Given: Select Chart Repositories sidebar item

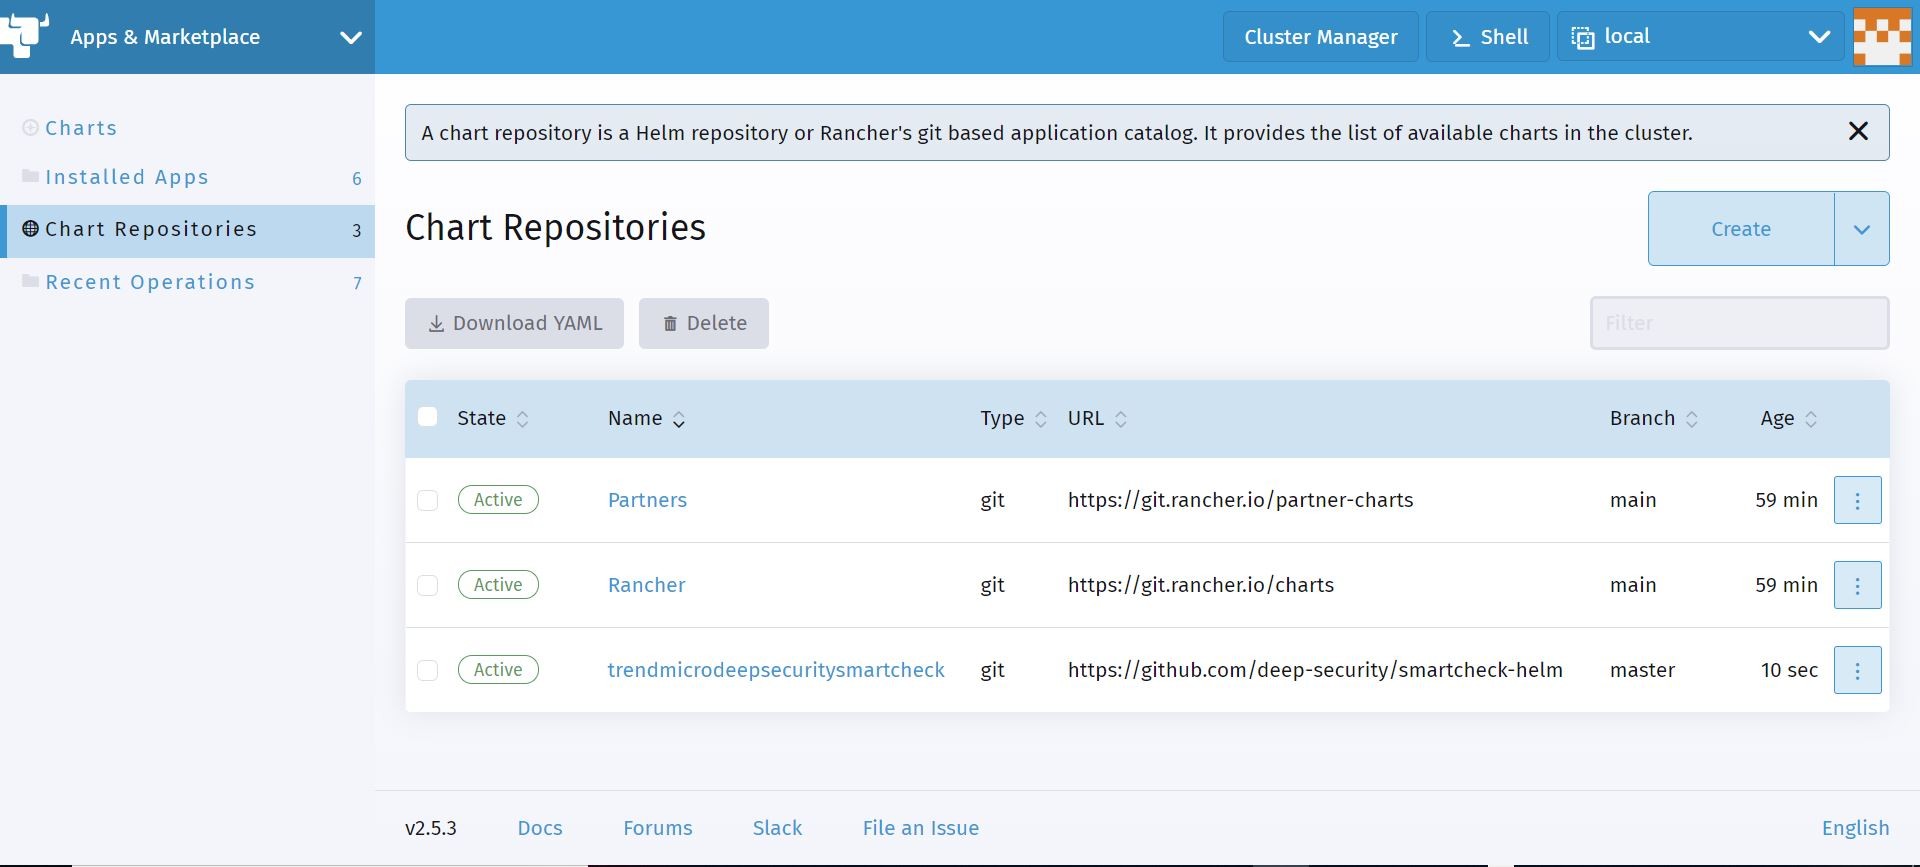Looking at the screenshot, I should (x=187, y=230).
